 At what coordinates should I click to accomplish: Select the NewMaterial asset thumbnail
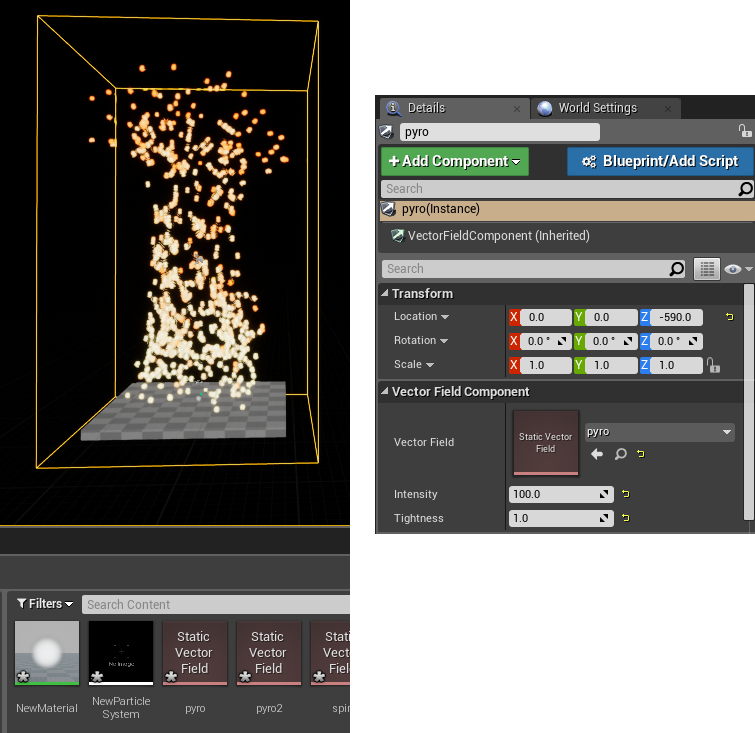[x=47, y=653]
